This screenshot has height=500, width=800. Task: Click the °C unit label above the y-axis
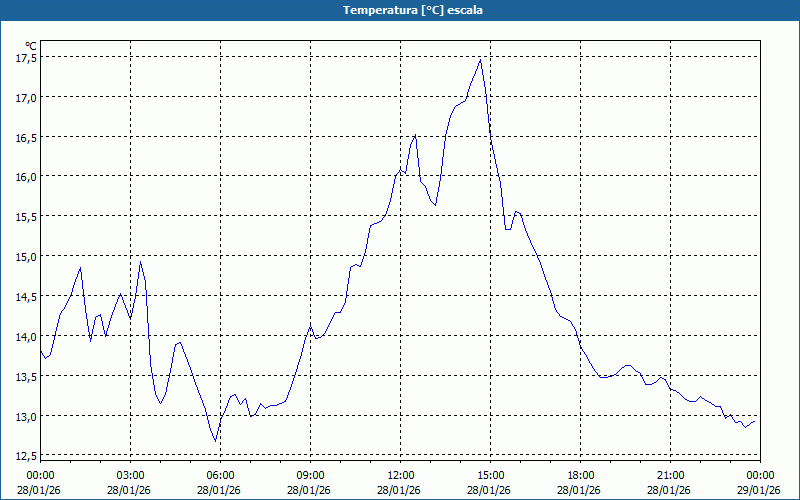click(x=30, y=45)
